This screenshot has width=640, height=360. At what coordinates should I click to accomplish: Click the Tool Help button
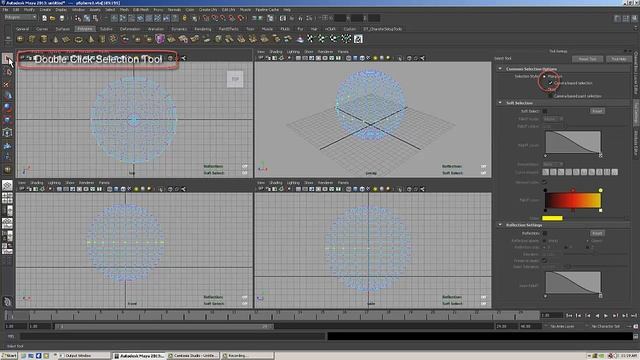point(619,59)
